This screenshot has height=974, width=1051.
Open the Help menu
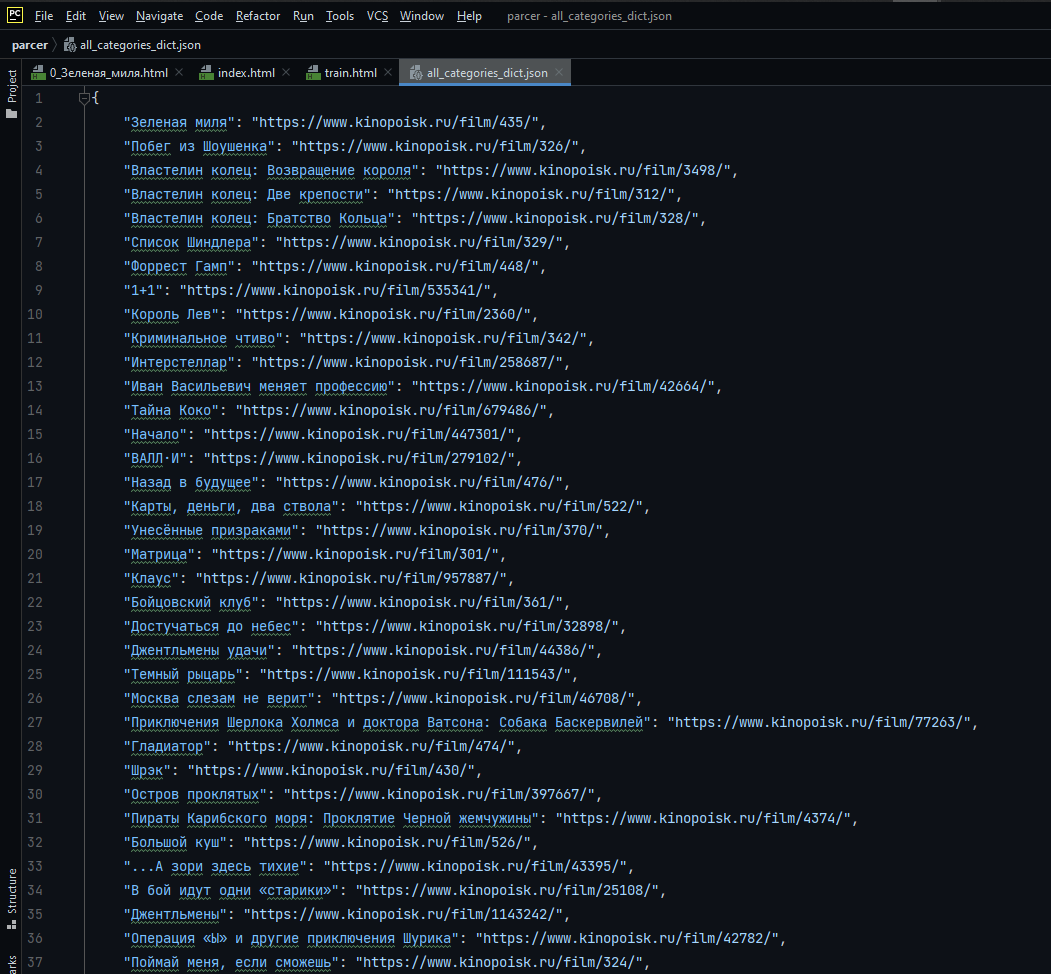(x=469, y=16)
